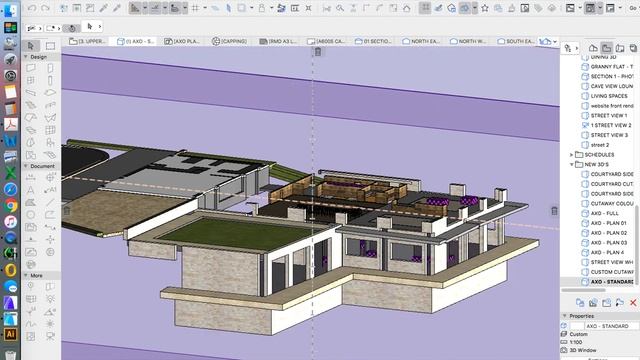Open the AXO - PLAN 02 view
Image resolution: width=640 pixels, height=360 pixels.
(x=609, y=233)
